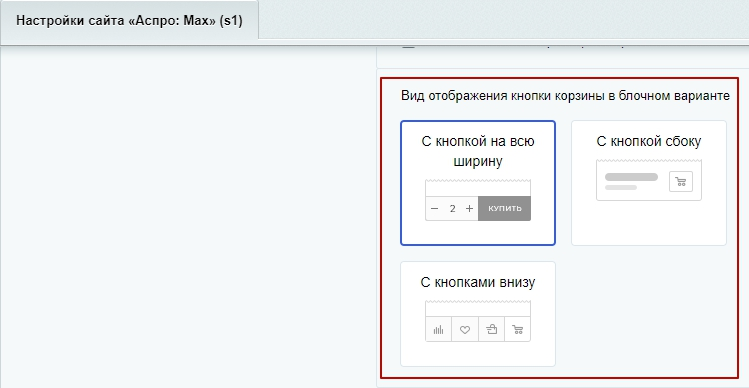
Task: Click the quick-buy basket icon in bottom-buttons preview
Action: (x=492, y=329)
